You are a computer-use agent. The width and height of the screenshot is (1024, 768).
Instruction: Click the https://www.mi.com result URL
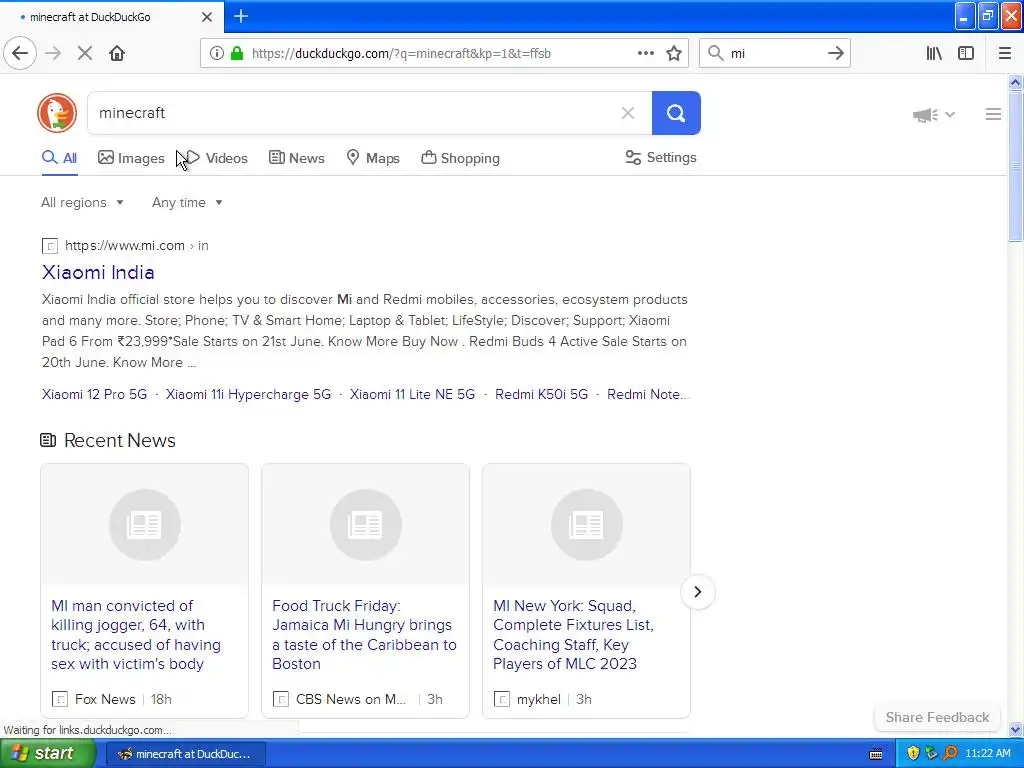[125, 246]
